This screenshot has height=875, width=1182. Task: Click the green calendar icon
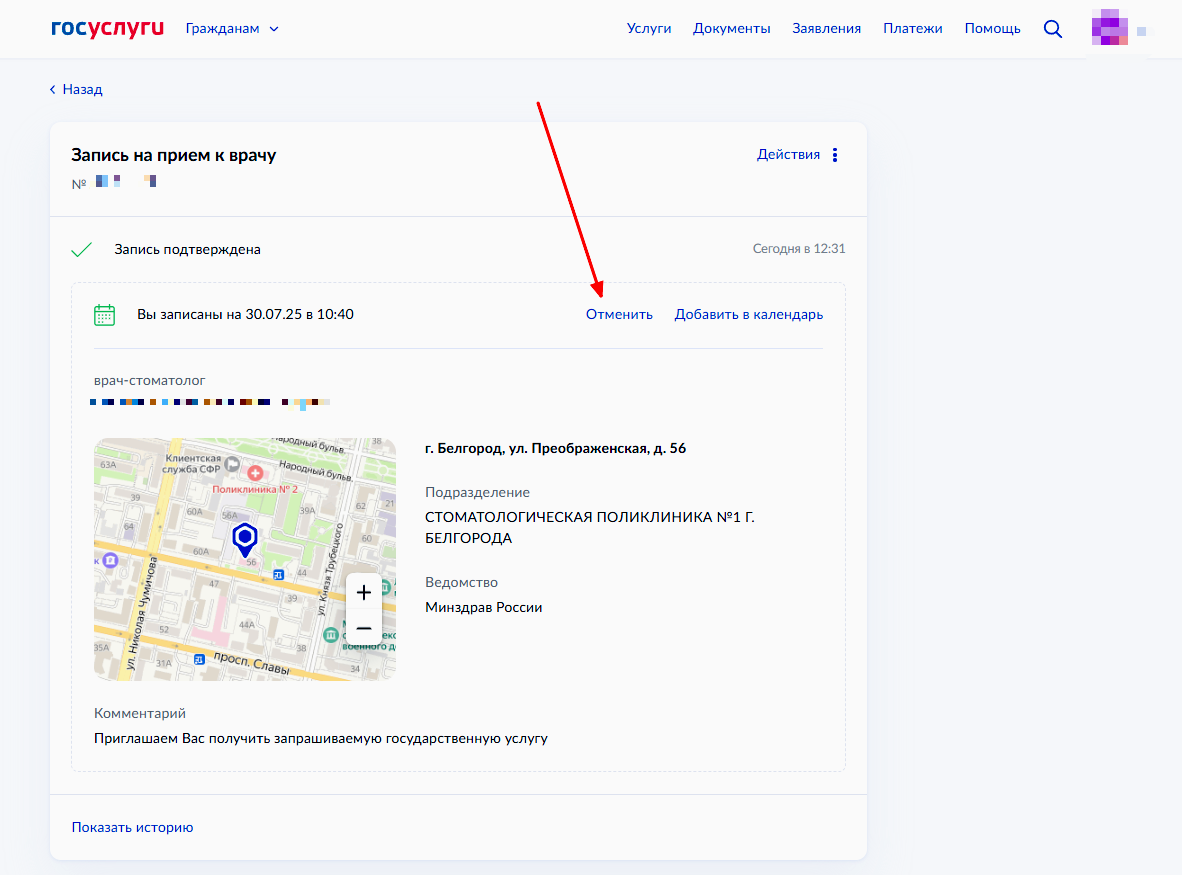(104, 315)
